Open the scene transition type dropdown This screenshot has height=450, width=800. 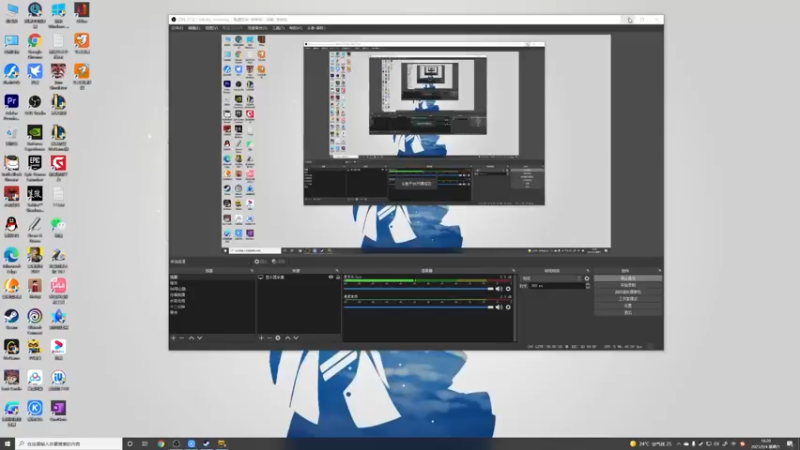(551, 279)
